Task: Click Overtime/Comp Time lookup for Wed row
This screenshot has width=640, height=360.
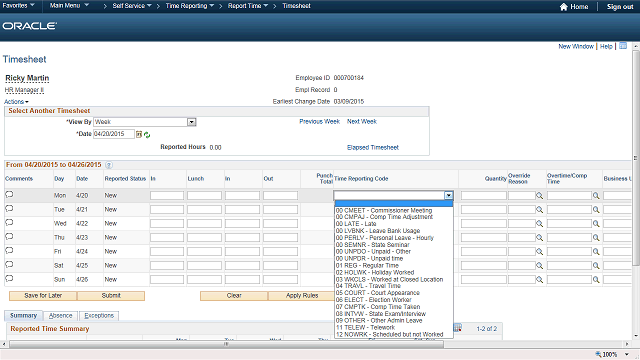Action: tap(596, 224)
